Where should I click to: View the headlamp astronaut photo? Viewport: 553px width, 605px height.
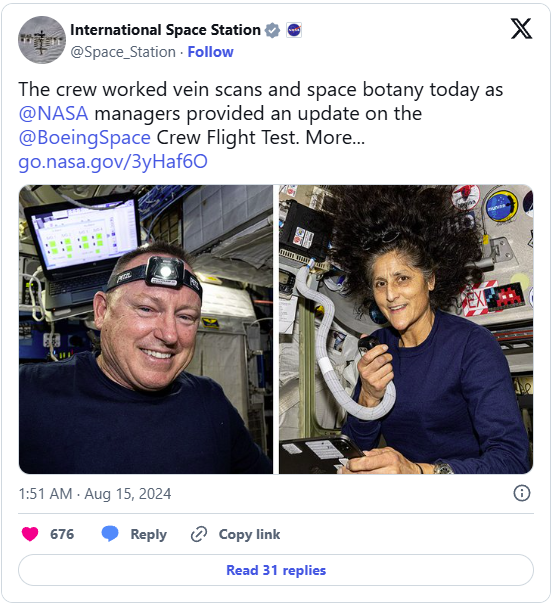pyautogui.click(x=146, y=329)
